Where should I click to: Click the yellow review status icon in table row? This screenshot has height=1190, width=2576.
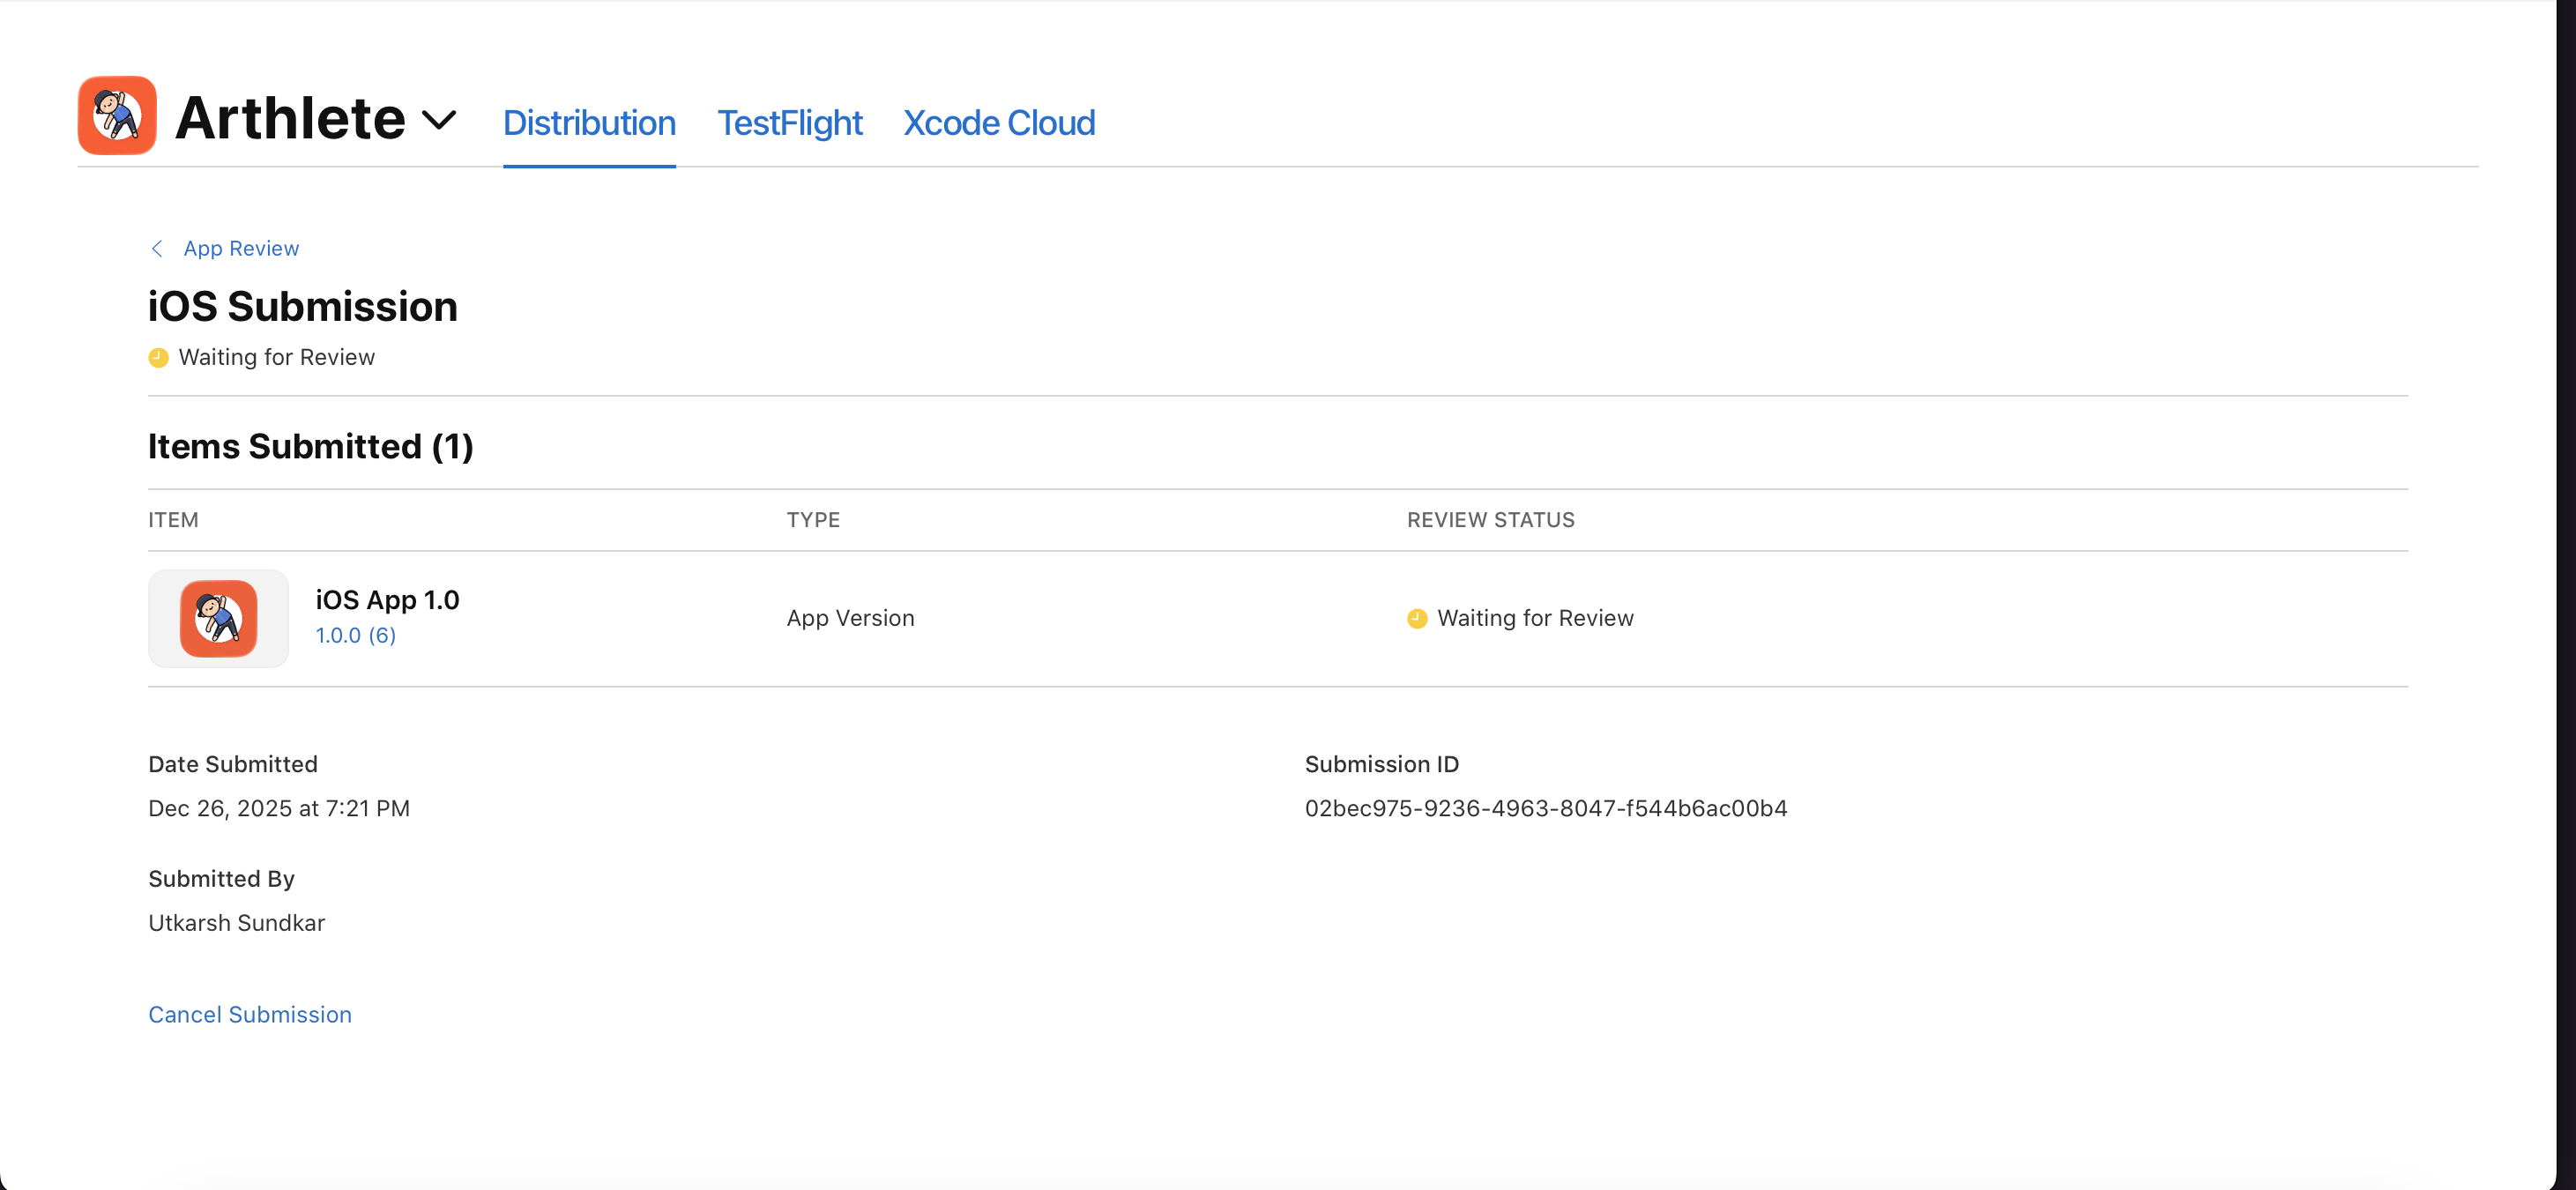[x=1416, y=619]
